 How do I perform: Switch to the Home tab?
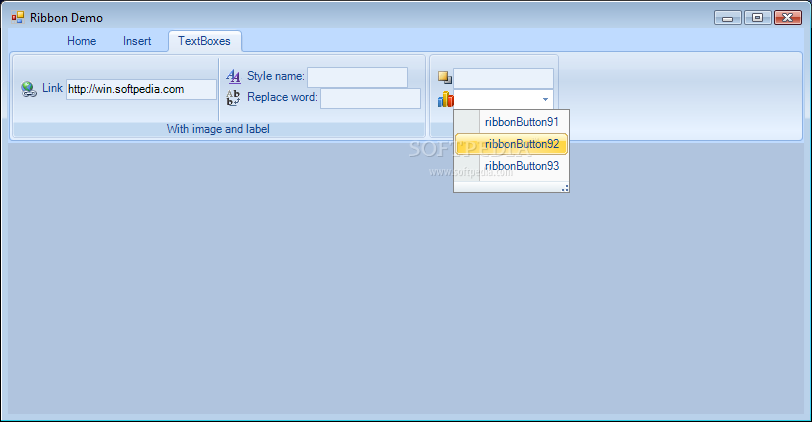tap(81, 41)
